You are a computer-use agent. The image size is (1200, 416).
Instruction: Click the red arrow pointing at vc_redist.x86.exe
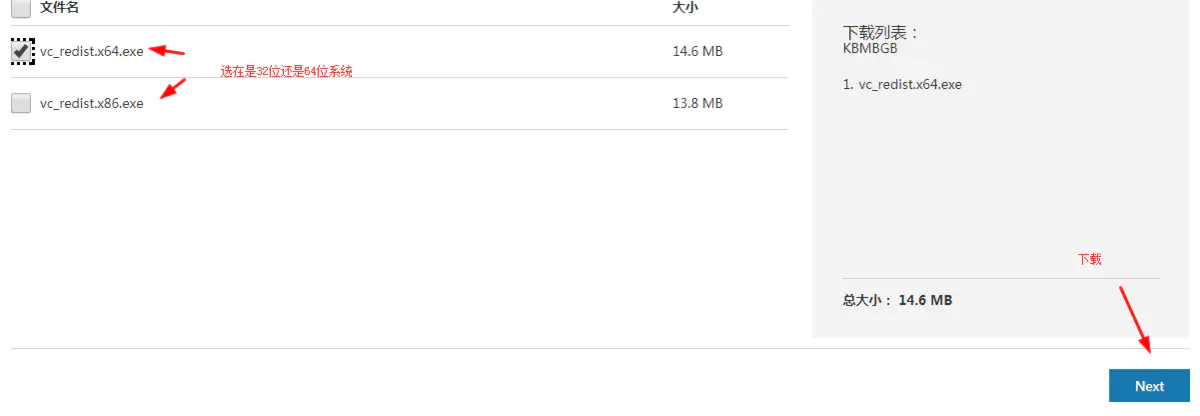click(x=173, y=88)
